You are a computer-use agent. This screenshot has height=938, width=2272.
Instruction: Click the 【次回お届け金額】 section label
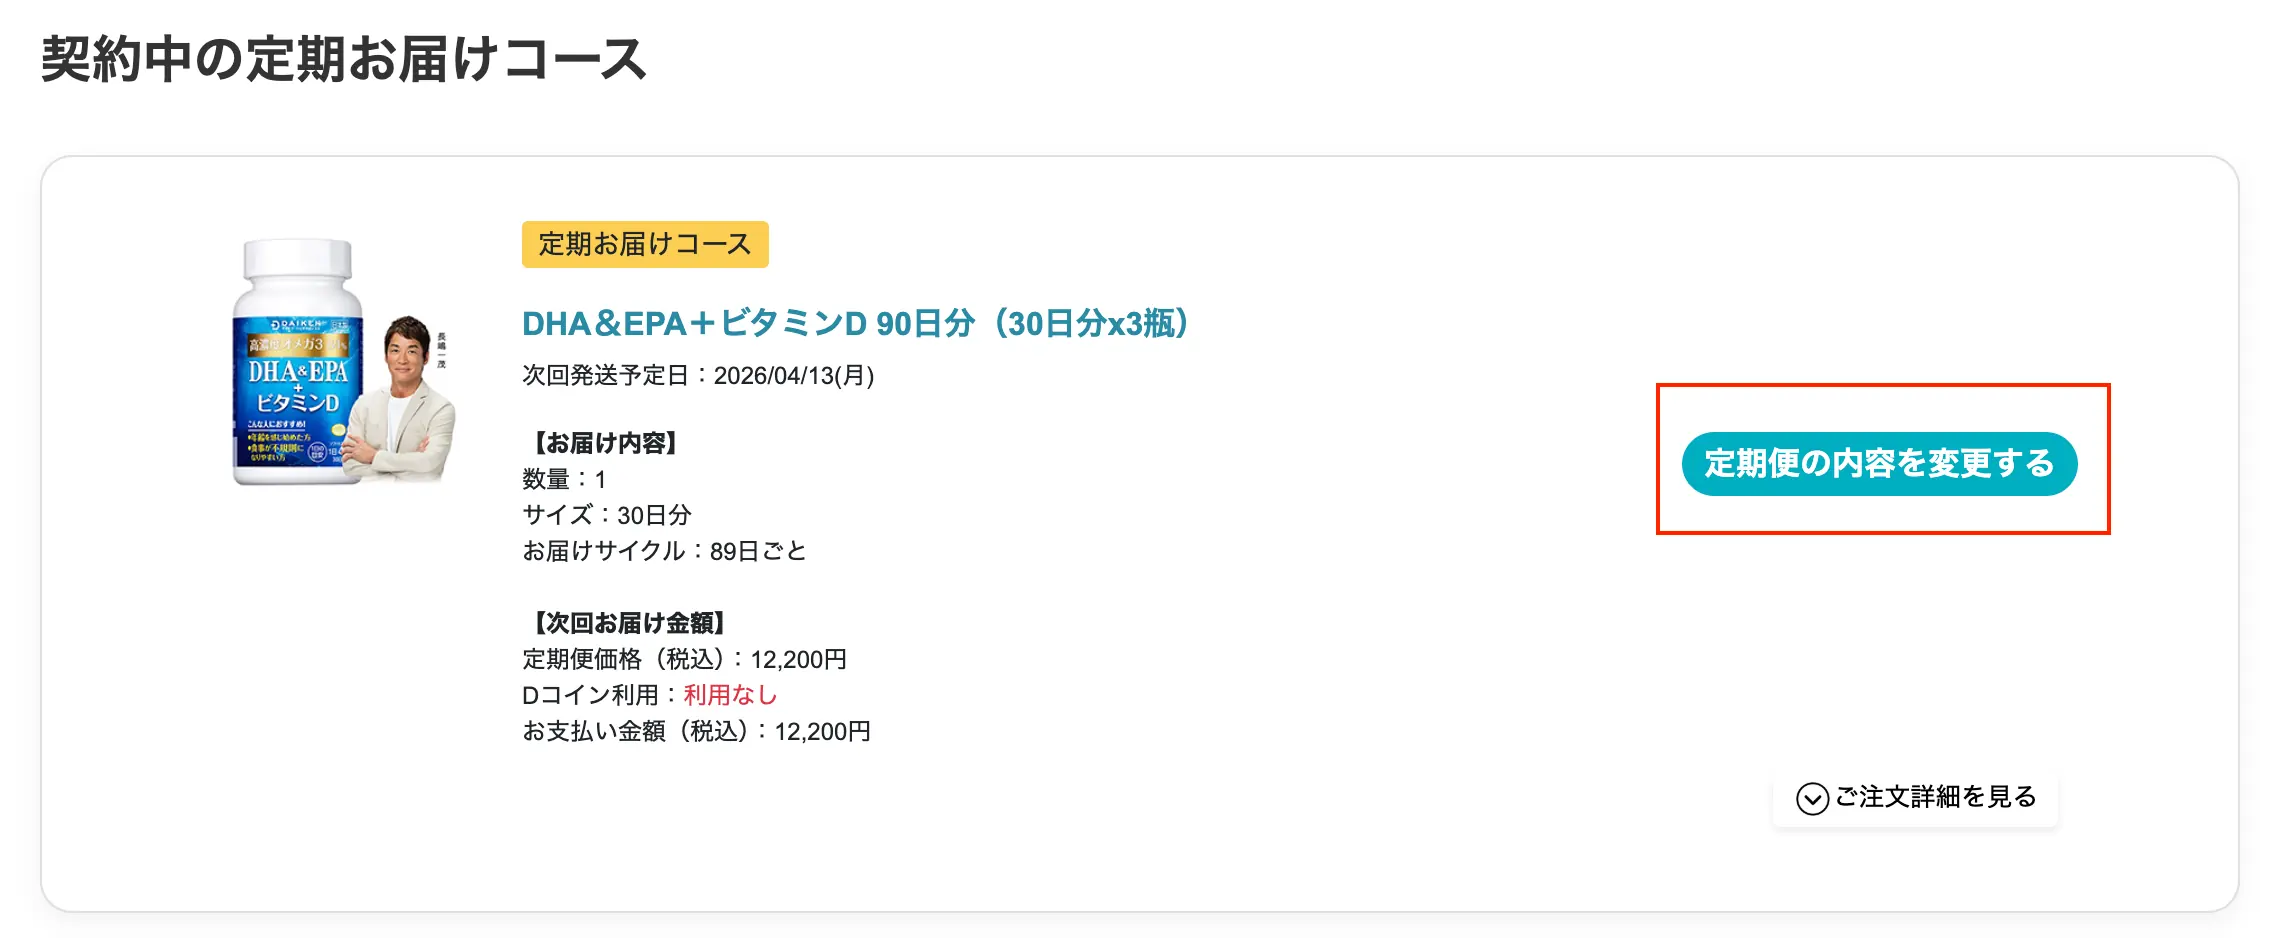pyautogui.click(x=629, y=623)
